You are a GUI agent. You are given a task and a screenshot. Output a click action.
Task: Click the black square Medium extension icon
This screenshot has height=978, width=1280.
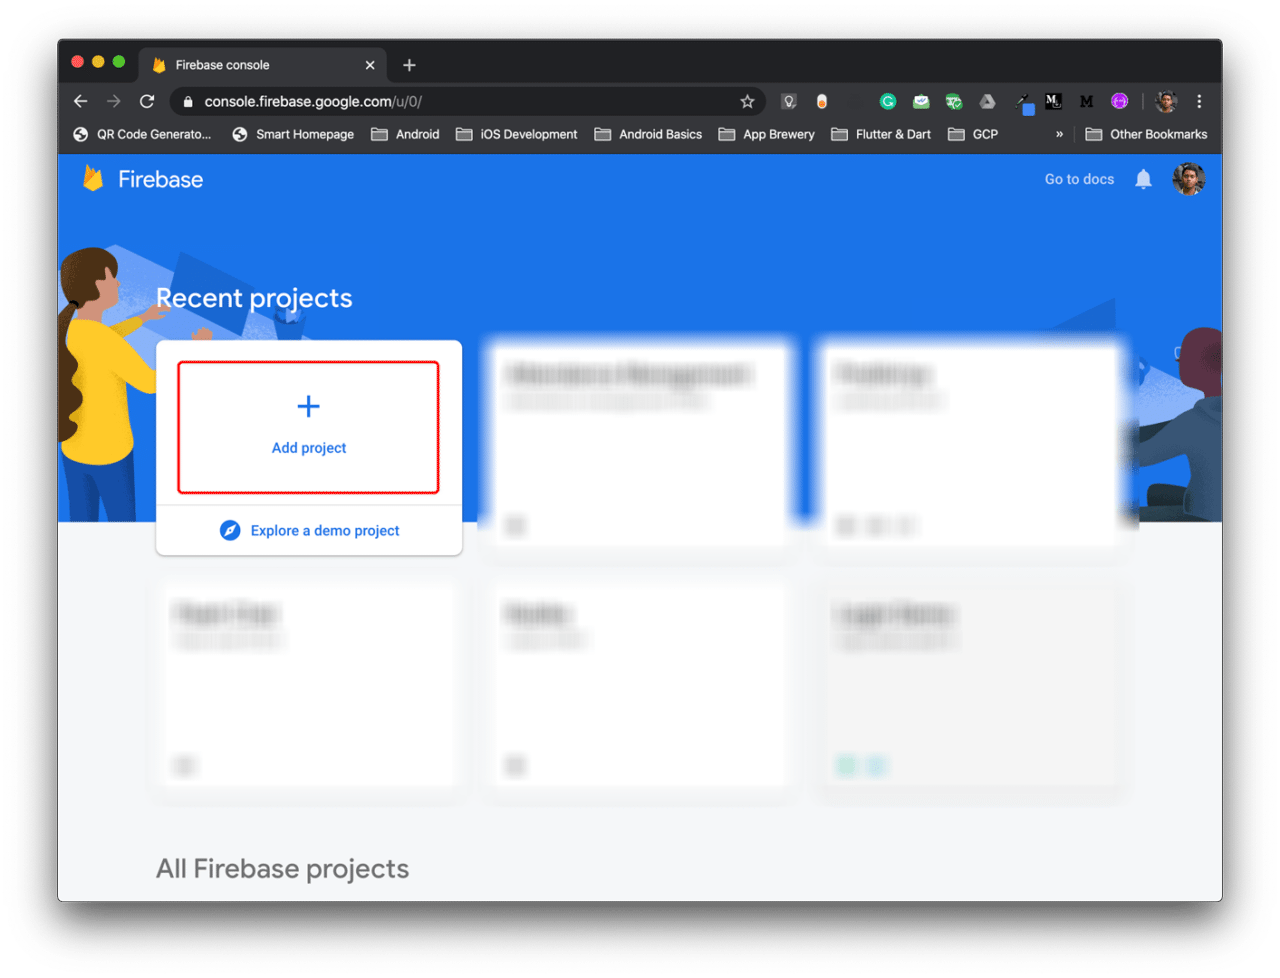point(1053,101)
